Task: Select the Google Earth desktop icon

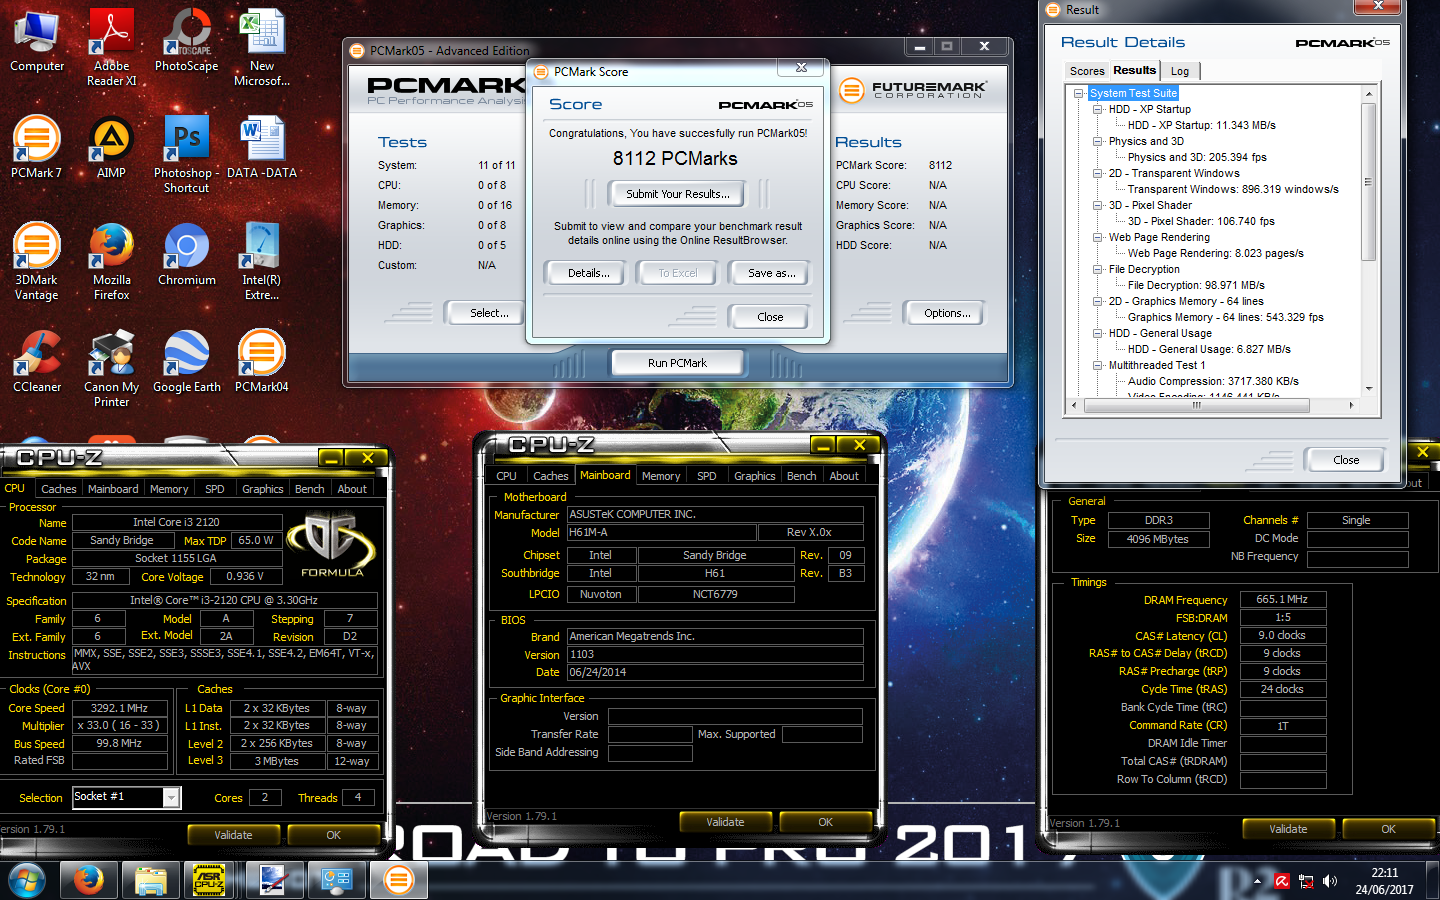Action: [187, 361]
